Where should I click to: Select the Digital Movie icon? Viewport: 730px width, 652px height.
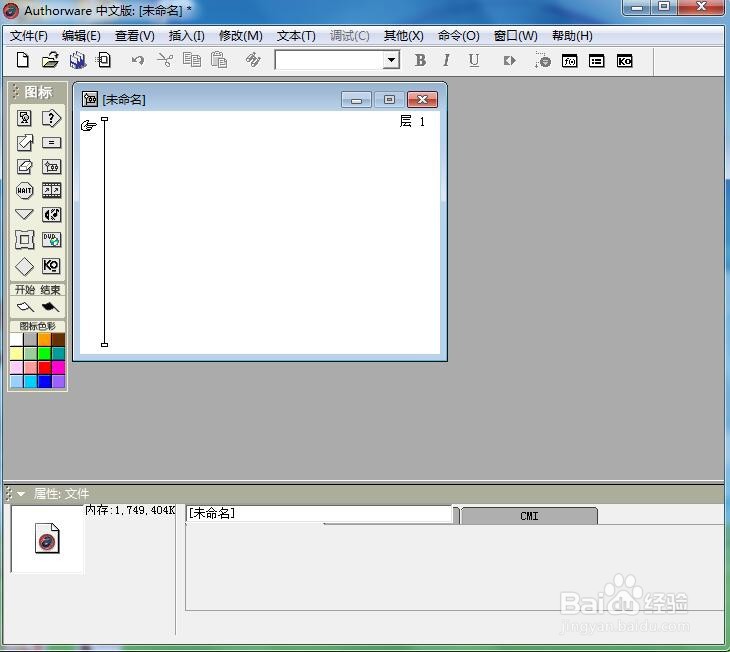pos(51,190)
